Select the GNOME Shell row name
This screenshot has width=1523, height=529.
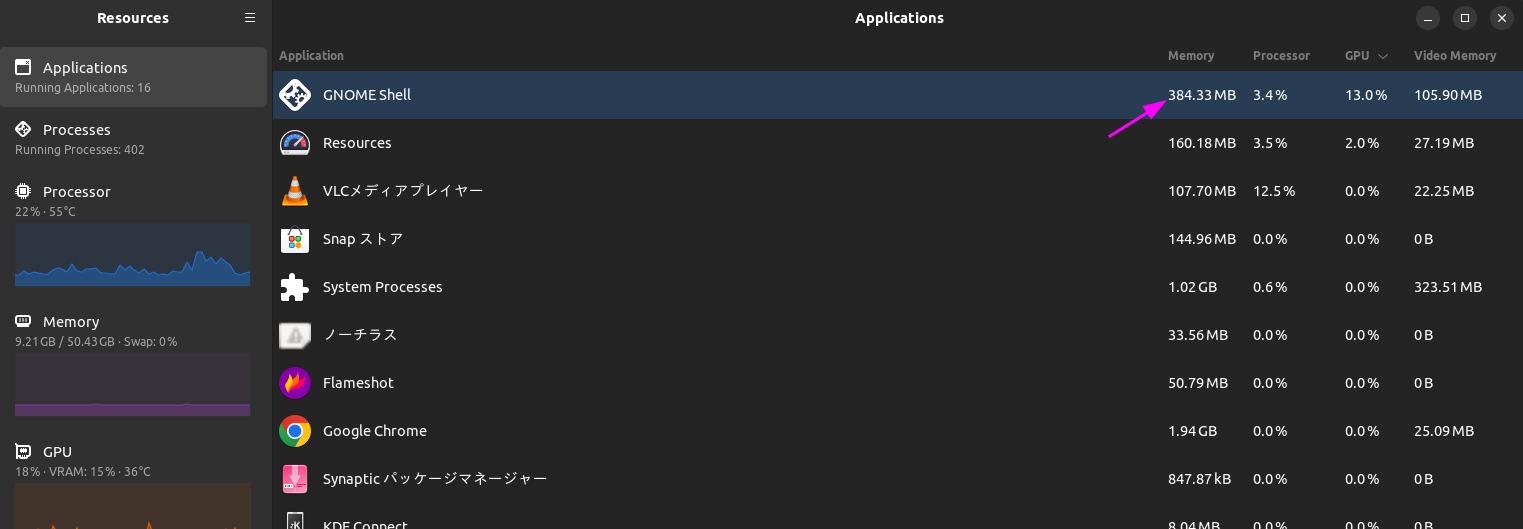[x=367, y=95]
